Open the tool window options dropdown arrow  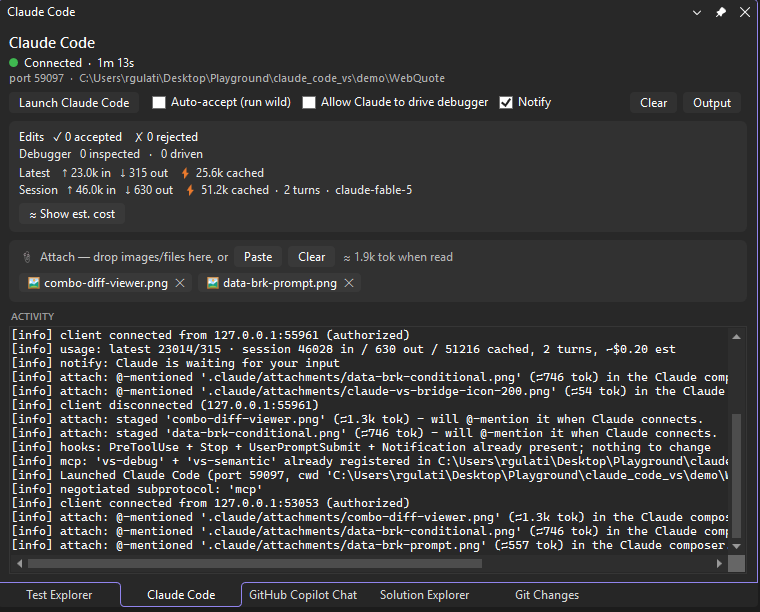coord(697,13)
